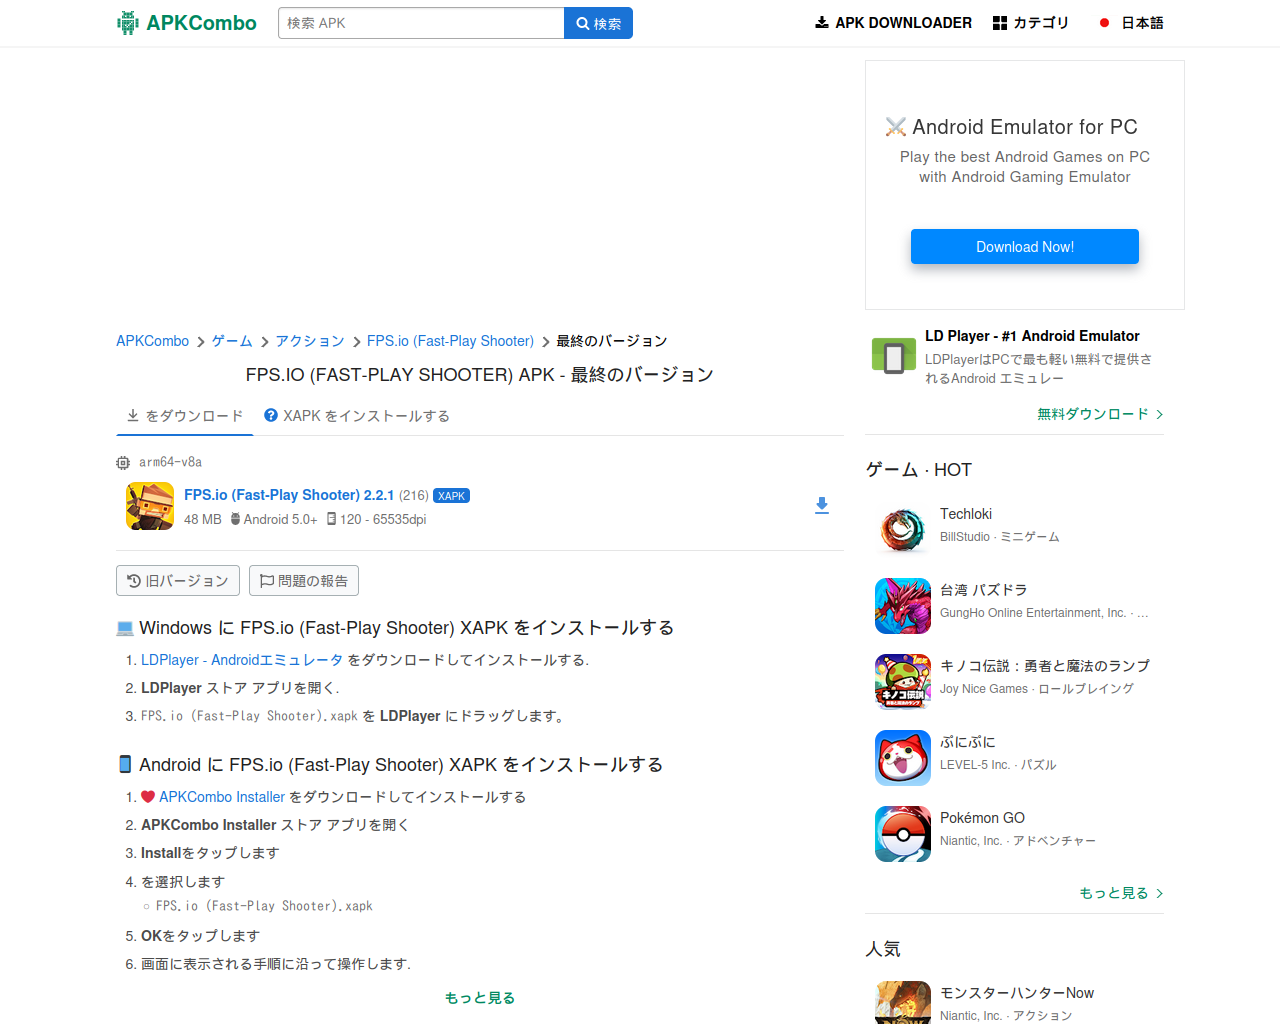Click the ゲーム · HOT section heading

[x=919, y=470]
